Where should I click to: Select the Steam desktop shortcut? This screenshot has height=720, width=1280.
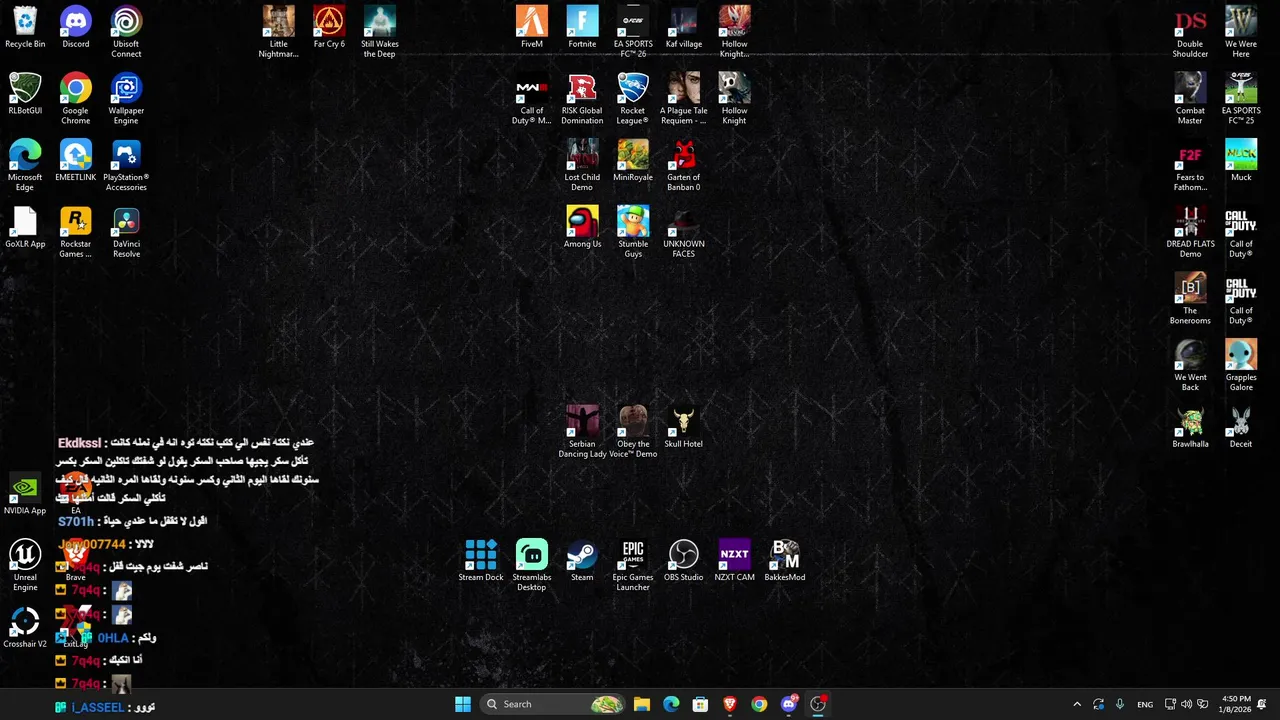[x=582, y=561]
